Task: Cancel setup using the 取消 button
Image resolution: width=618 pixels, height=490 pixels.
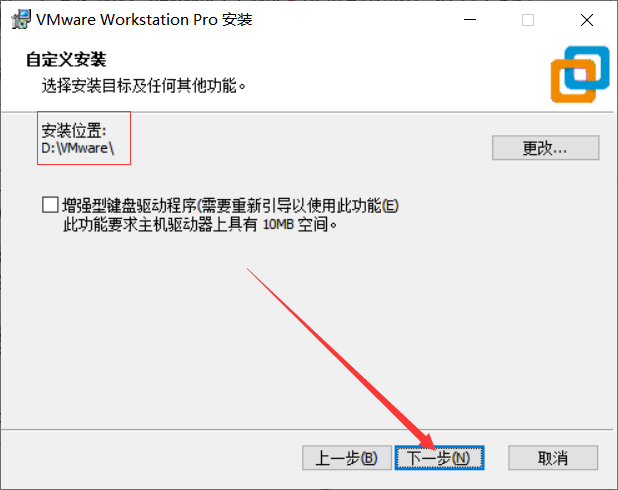Action: (x=553, y=458)
